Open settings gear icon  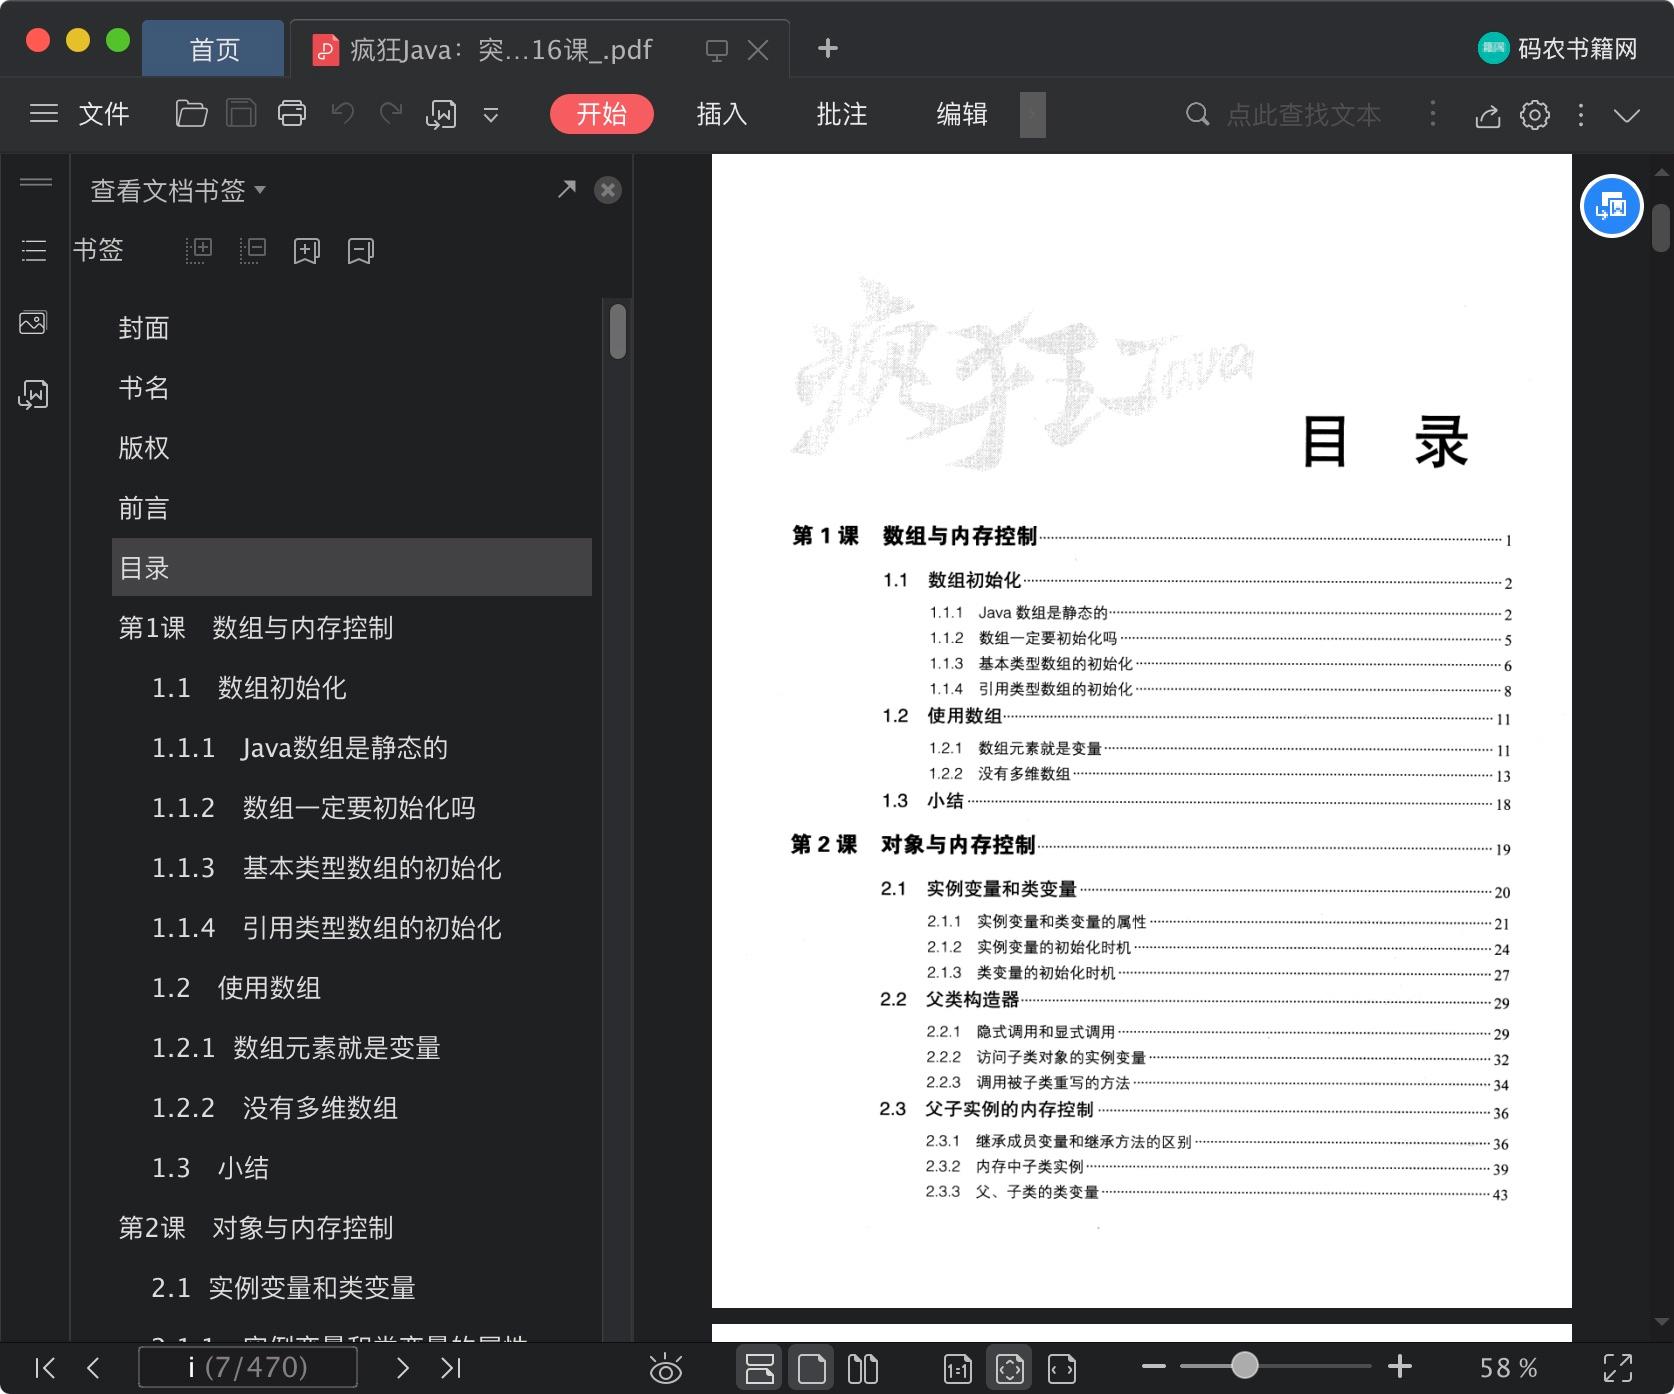coord(1535,115)
